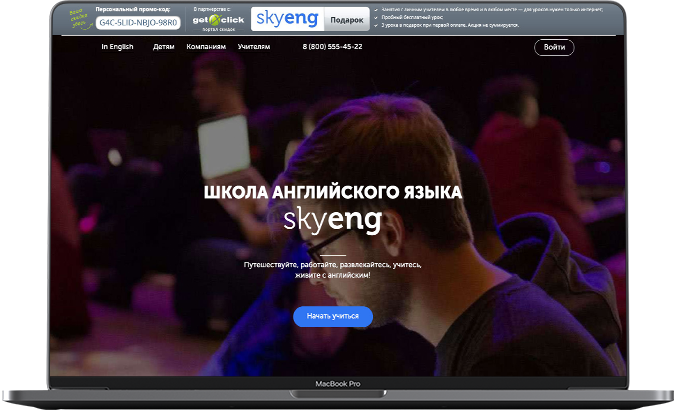Click the Подарок button

click(x=346, y=20)
